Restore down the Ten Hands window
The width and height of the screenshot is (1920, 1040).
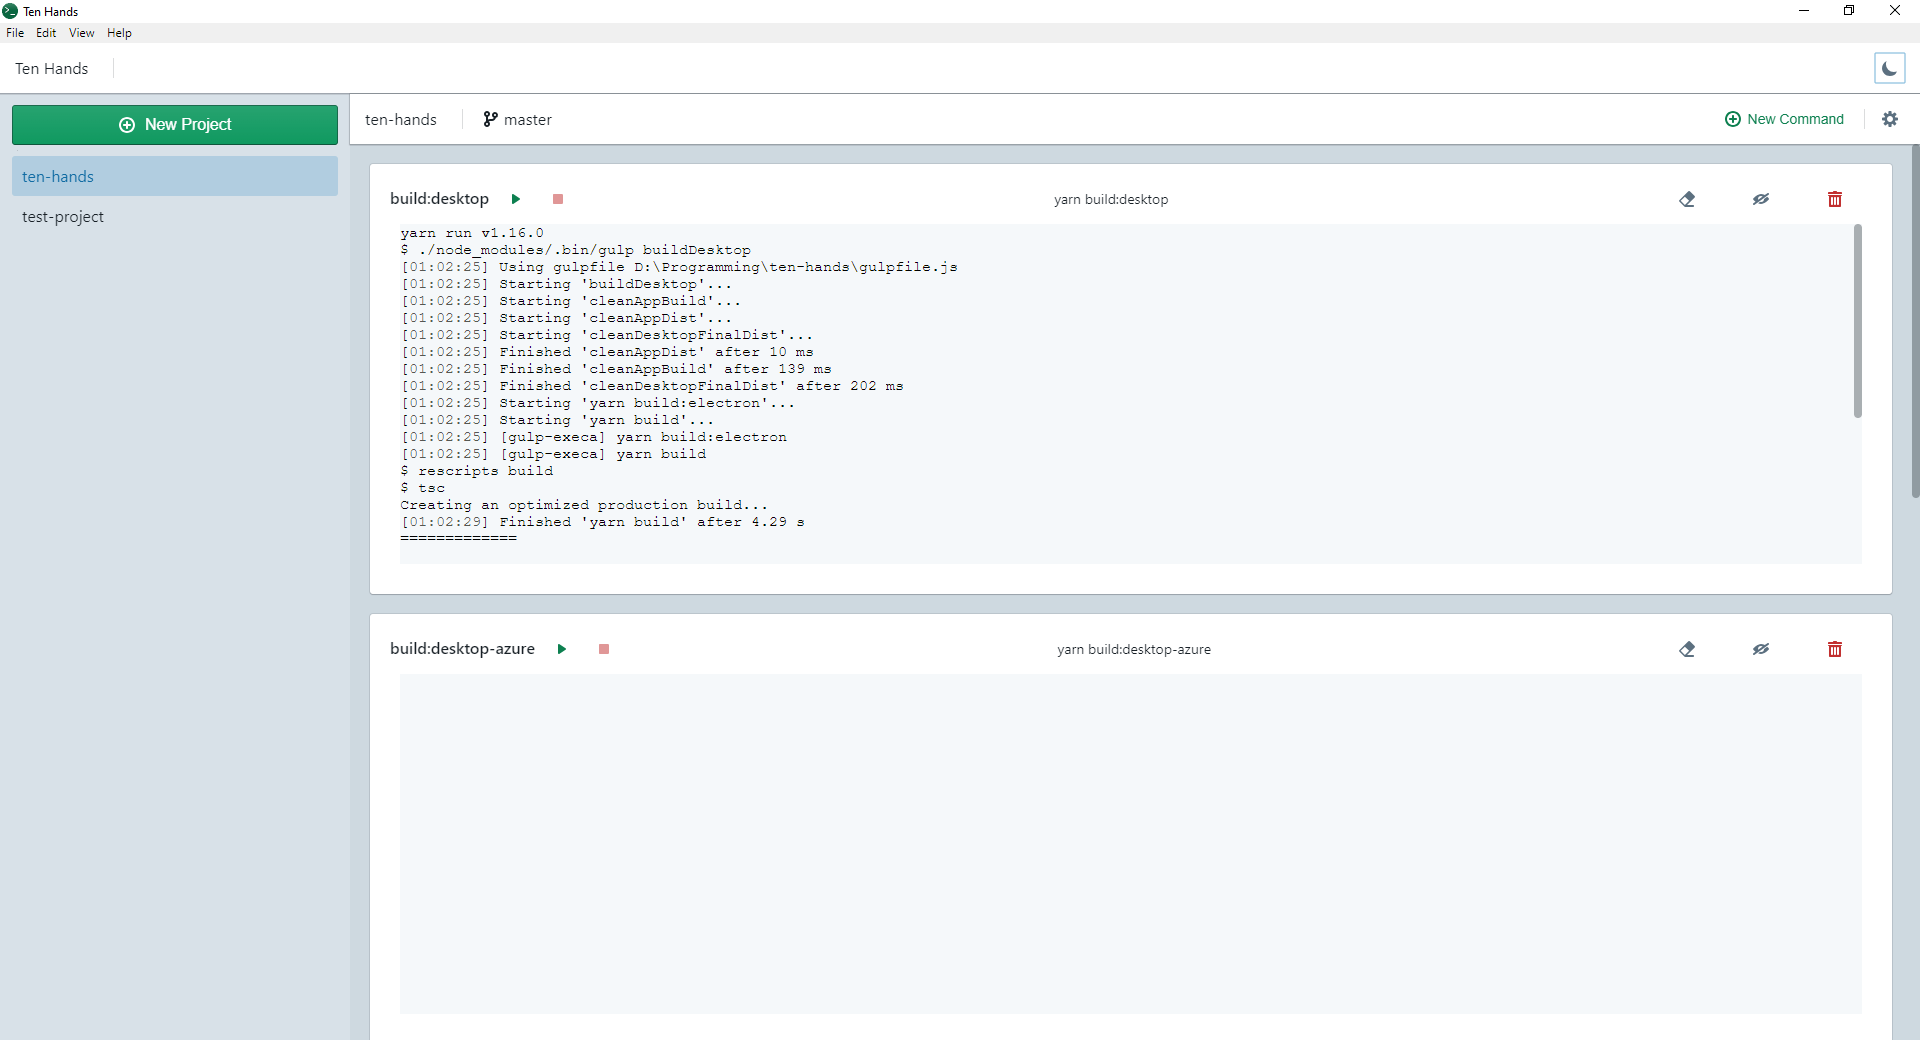pyautogui.click(x=1849, y=11)
